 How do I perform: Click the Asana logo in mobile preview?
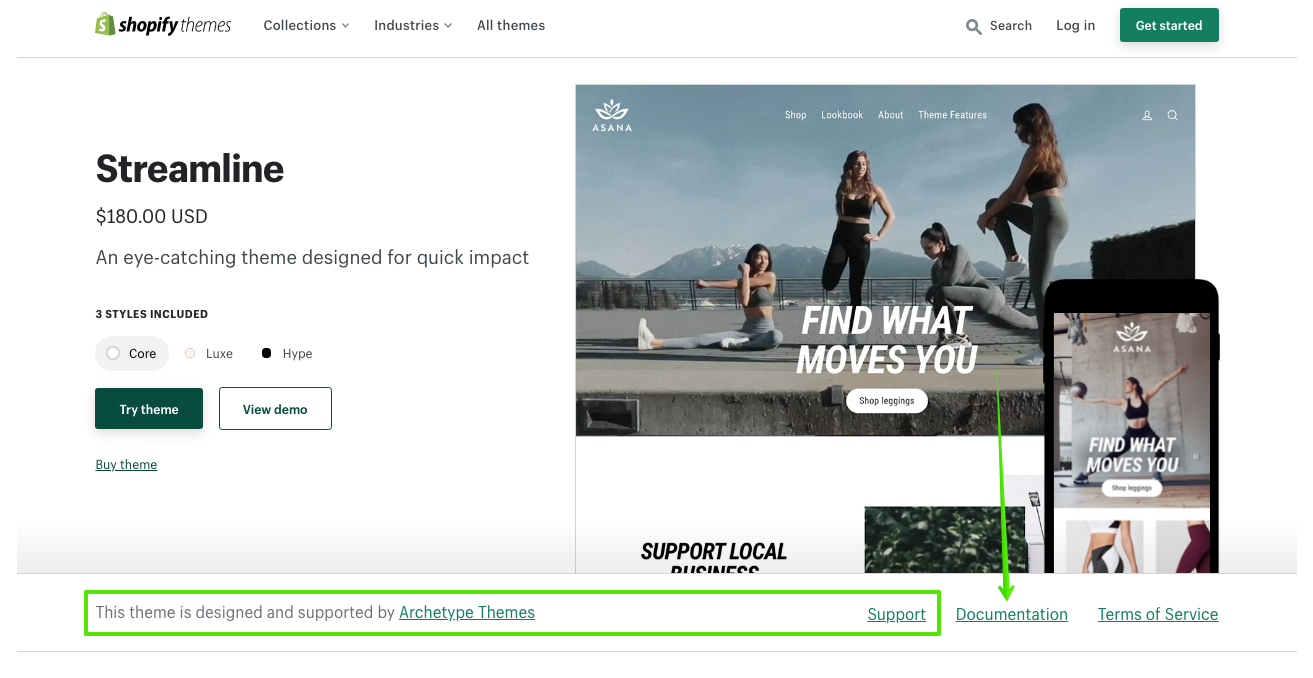click(x=1132, y=338)
